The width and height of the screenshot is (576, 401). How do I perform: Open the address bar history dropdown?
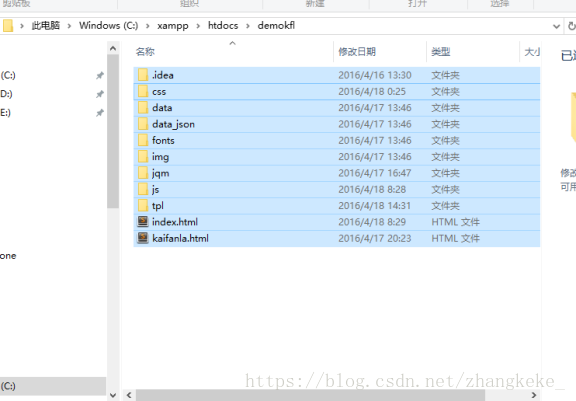(556, 26)
